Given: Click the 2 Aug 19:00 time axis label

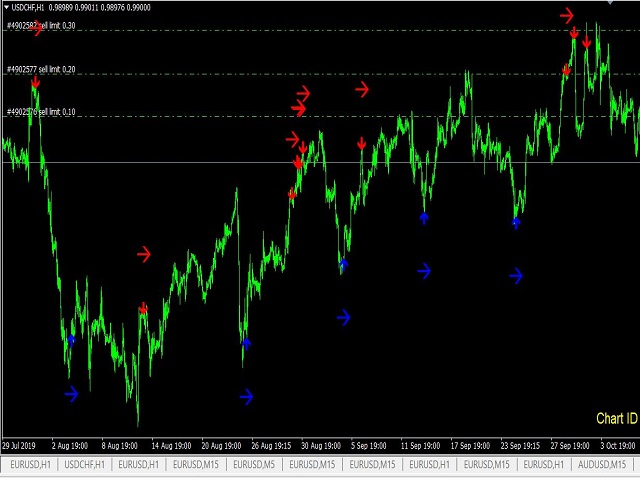Looking at the screenshot, I should coord(70,446).
